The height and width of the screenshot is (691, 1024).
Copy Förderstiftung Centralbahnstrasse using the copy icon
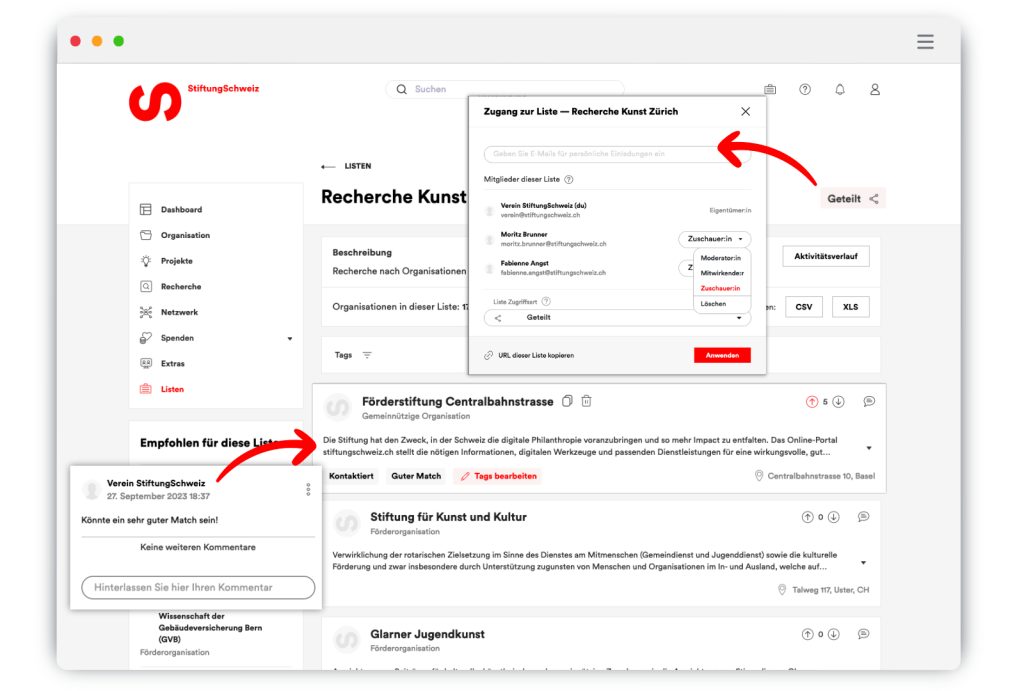[567, 401]
